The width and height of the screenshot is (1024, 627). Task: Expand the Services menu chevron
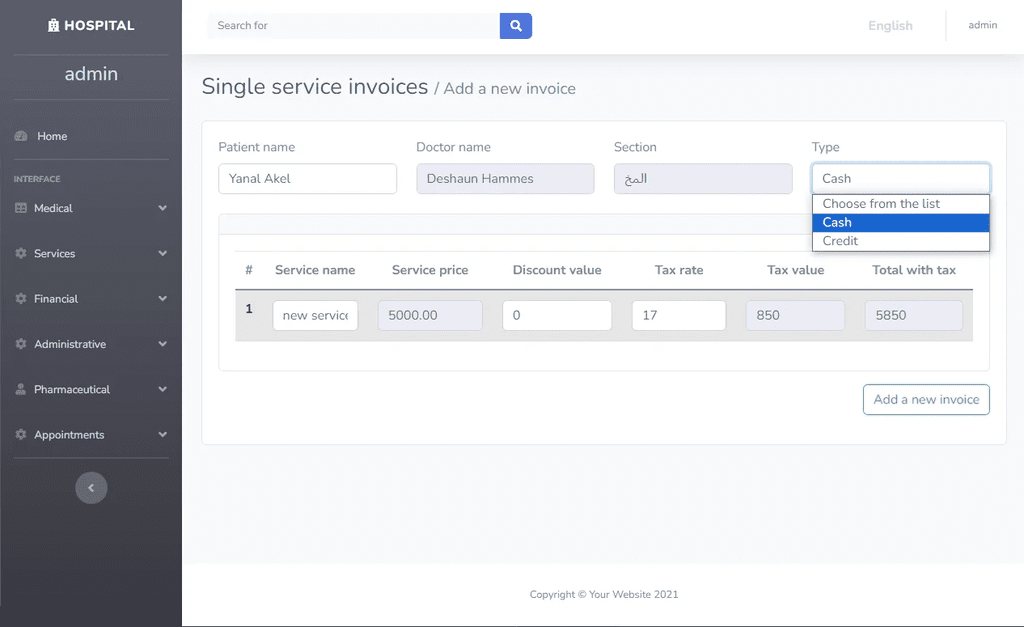click(x=163, y=253)
